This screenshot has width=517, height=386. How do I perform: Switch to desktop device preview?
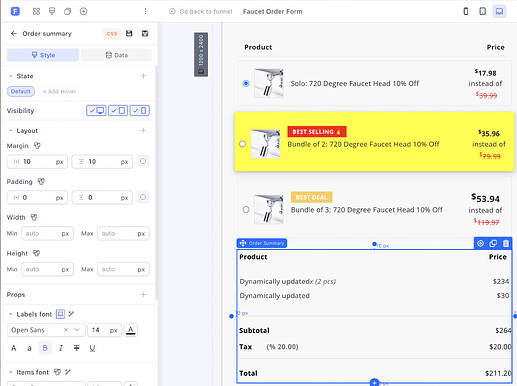[x=499, y=11]
